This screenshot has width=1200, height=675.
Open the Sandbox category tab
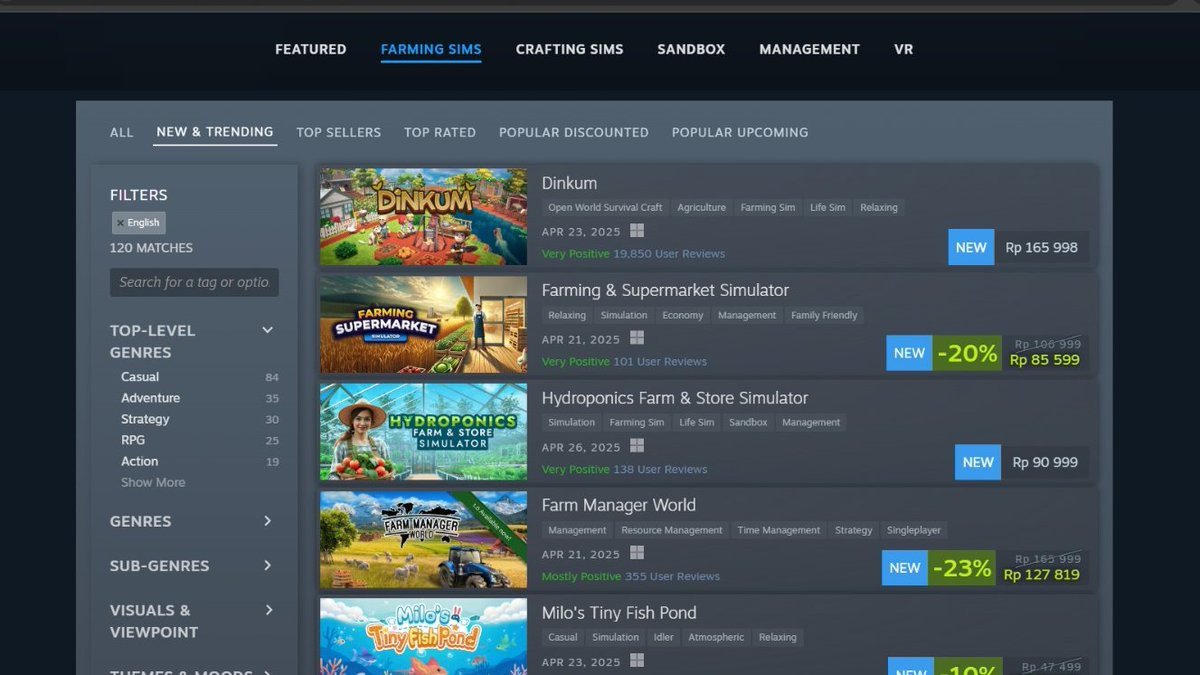(x=691, y=49)
